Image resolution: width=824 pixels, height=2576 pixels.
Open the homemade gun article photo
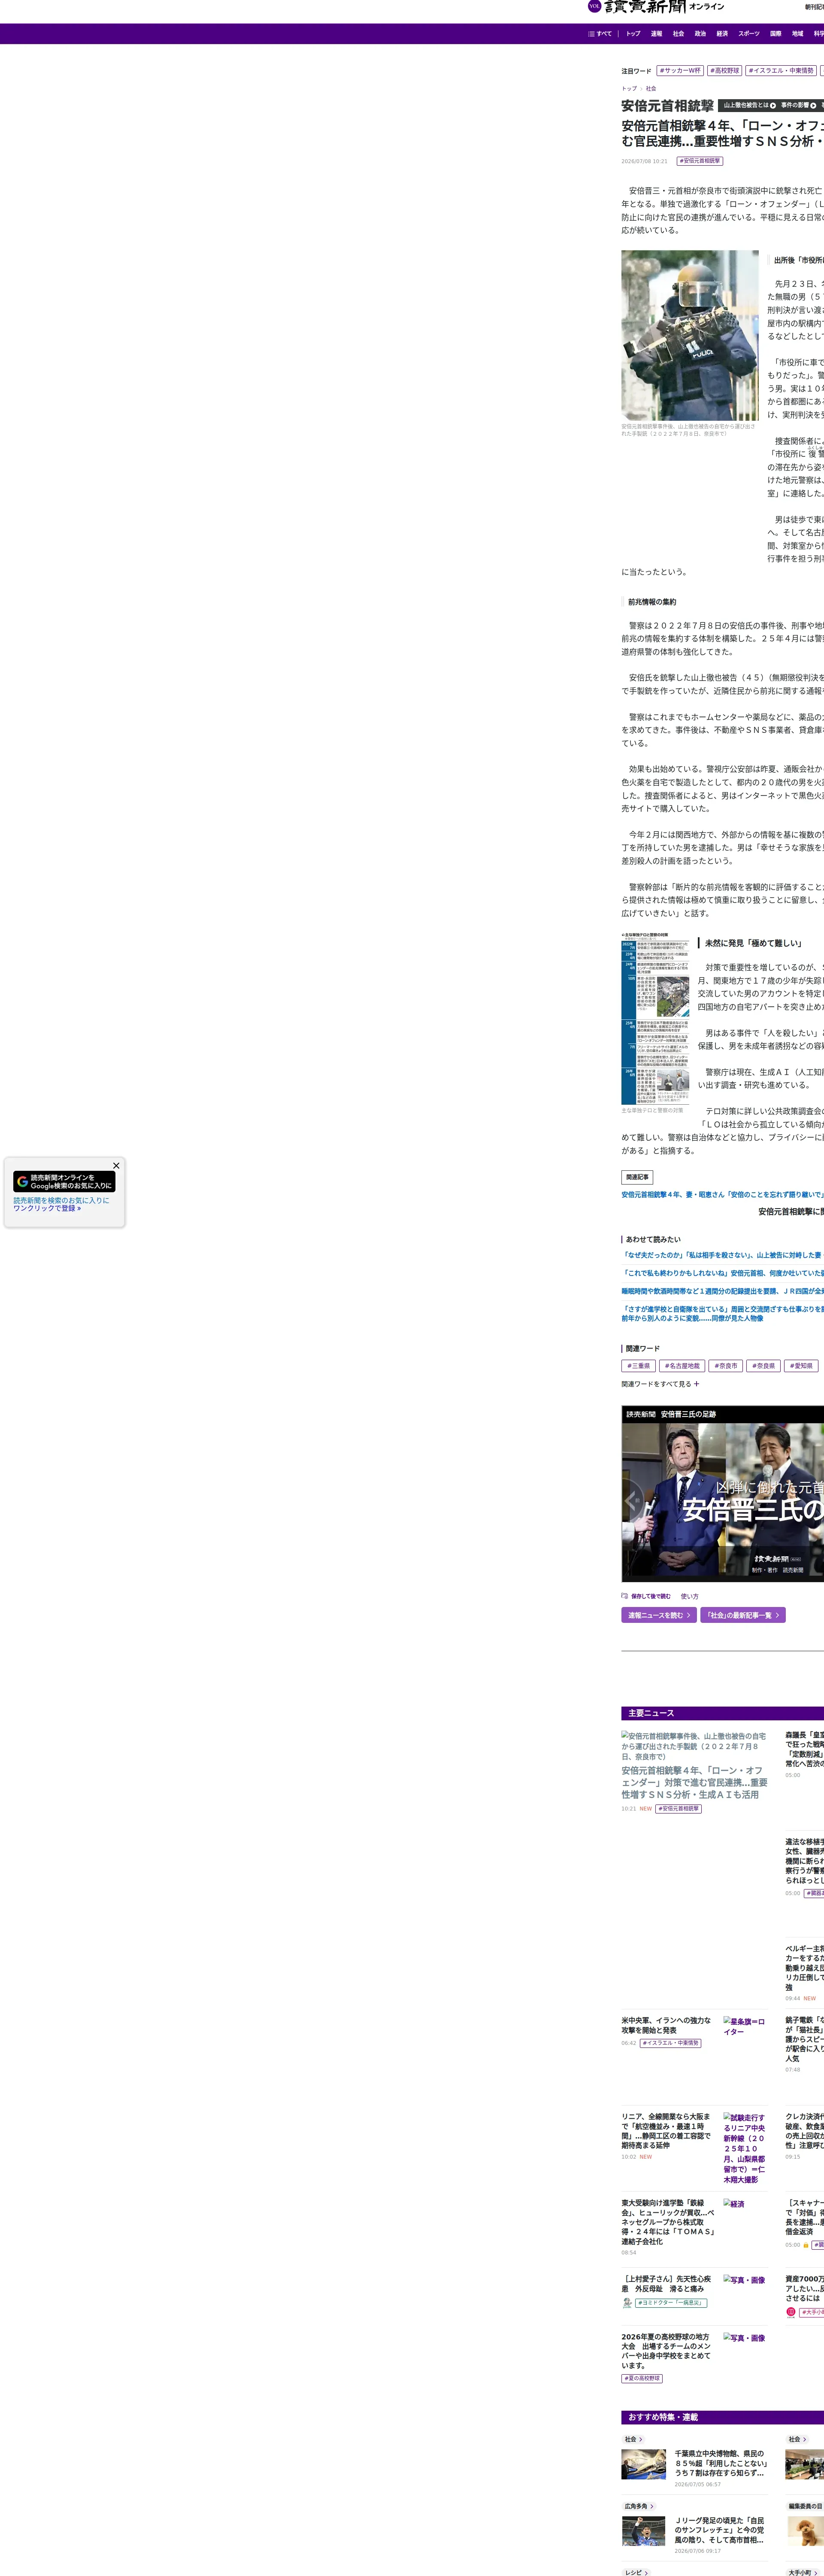[x=690, y=335]
